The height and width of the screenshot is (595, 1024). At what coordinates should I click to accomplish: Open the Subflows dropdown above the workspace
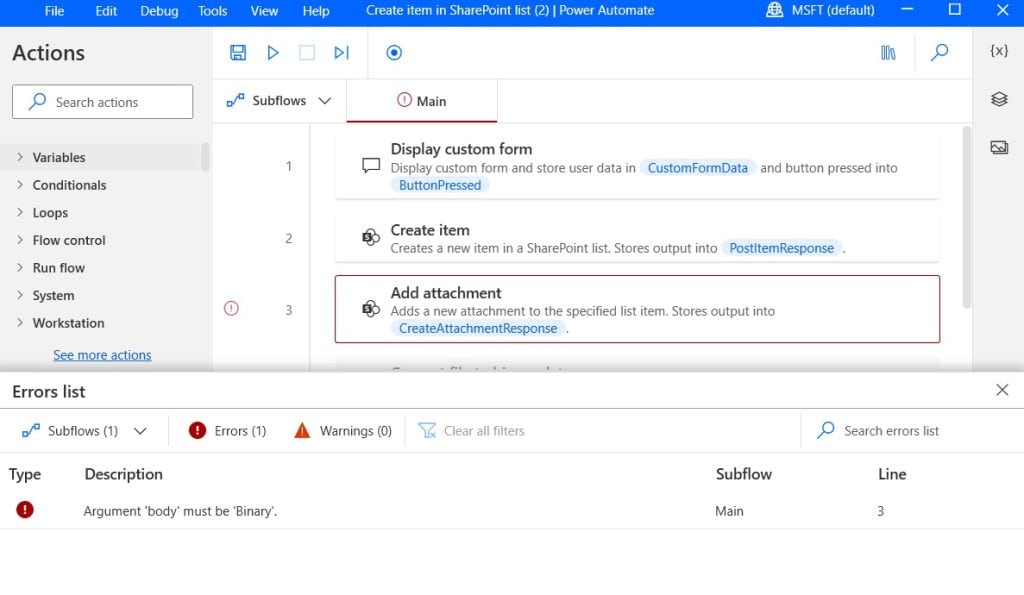279,101
